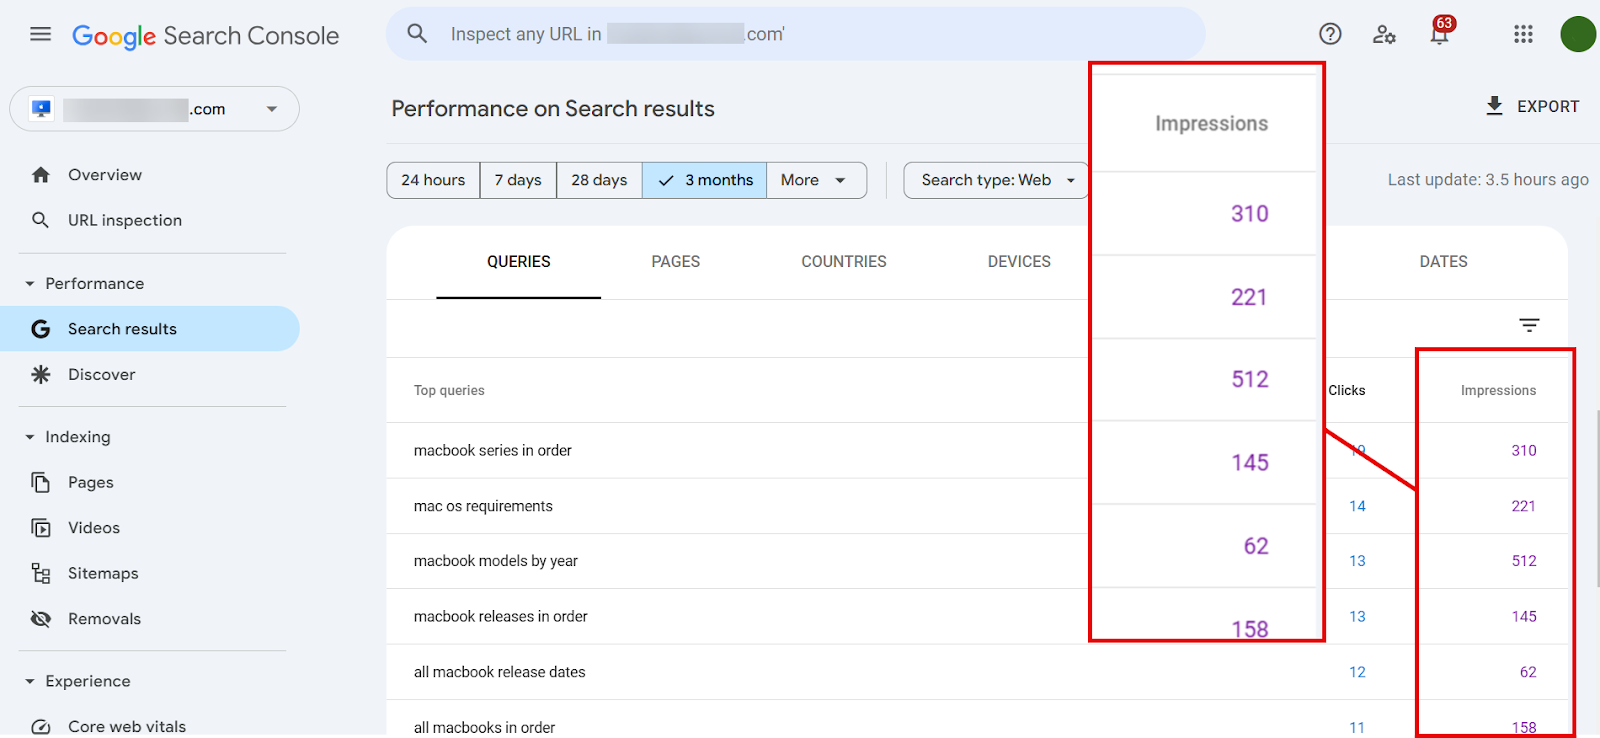Click query 'all macbooks in order'
The height and width of the screenshot is (738, 1600).
pos(484,727)
